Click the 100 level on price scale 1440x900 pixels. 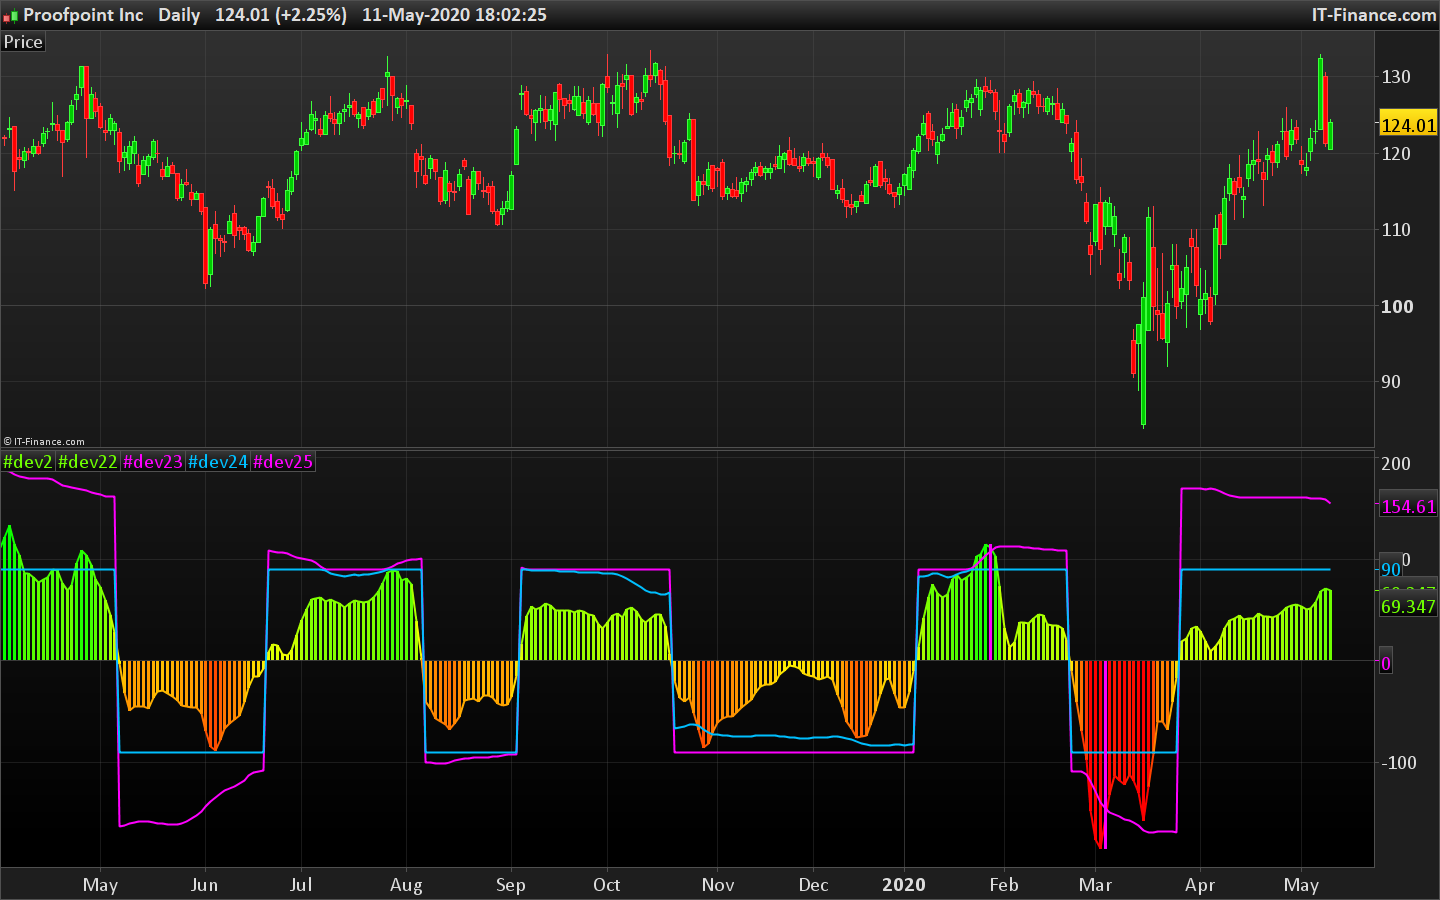1397,306
